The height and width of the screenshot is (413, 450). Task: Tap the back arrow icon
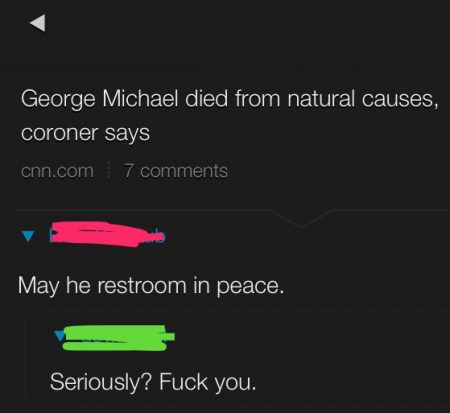tap(38, 23)
